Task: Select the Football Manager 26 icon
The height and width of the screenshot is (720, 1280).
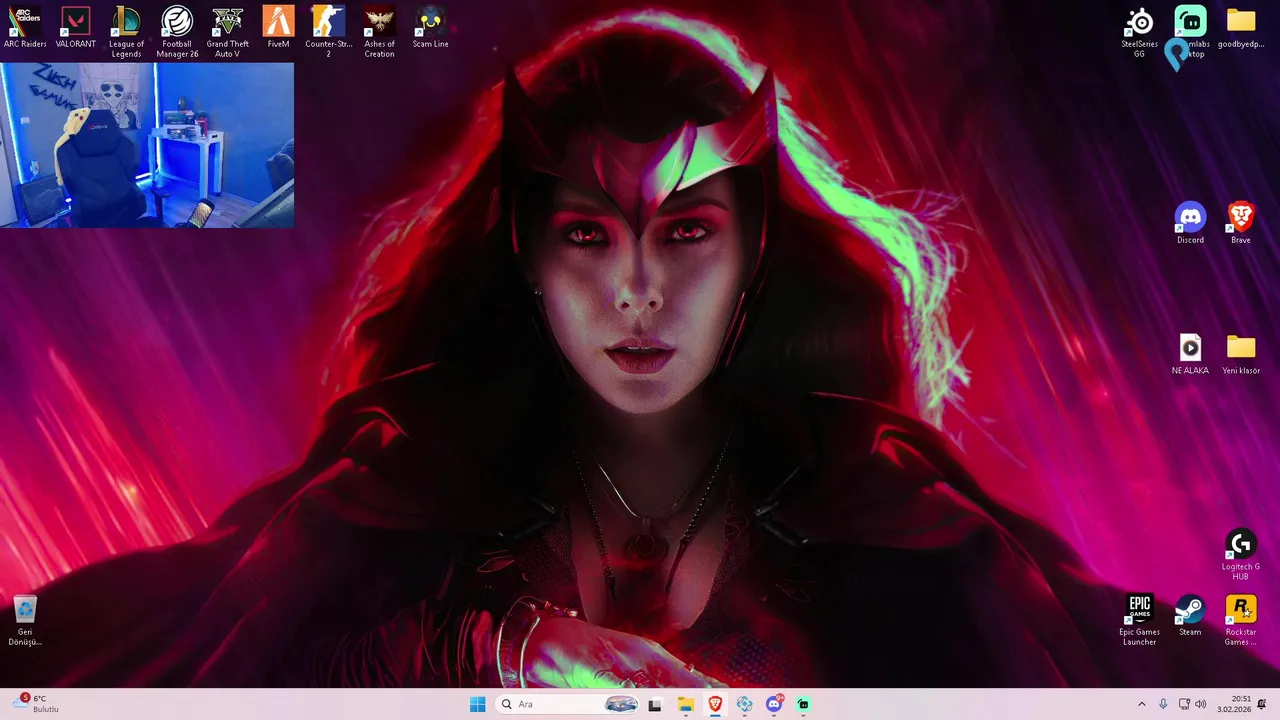Action: 177,32
